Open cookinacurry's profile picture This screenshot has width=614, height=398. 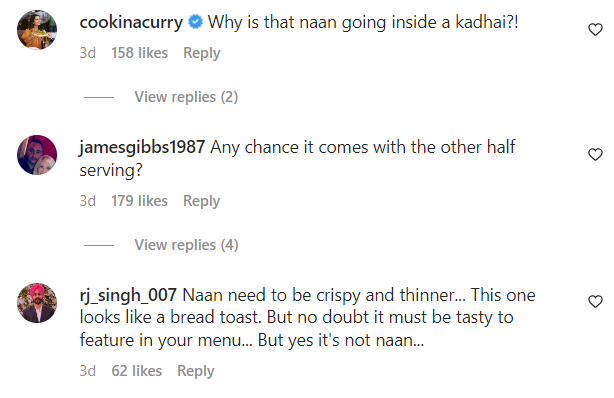pyautogui.click(x=37, y=30)
